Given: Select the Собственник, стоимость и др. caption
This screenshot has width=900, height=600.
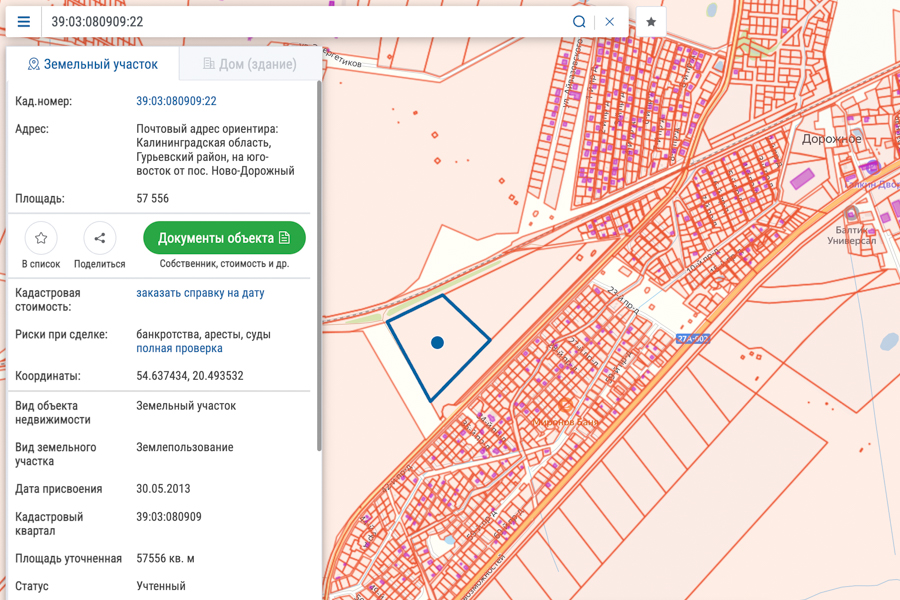Looking at the screenshot, I should [x=224, y=264].
